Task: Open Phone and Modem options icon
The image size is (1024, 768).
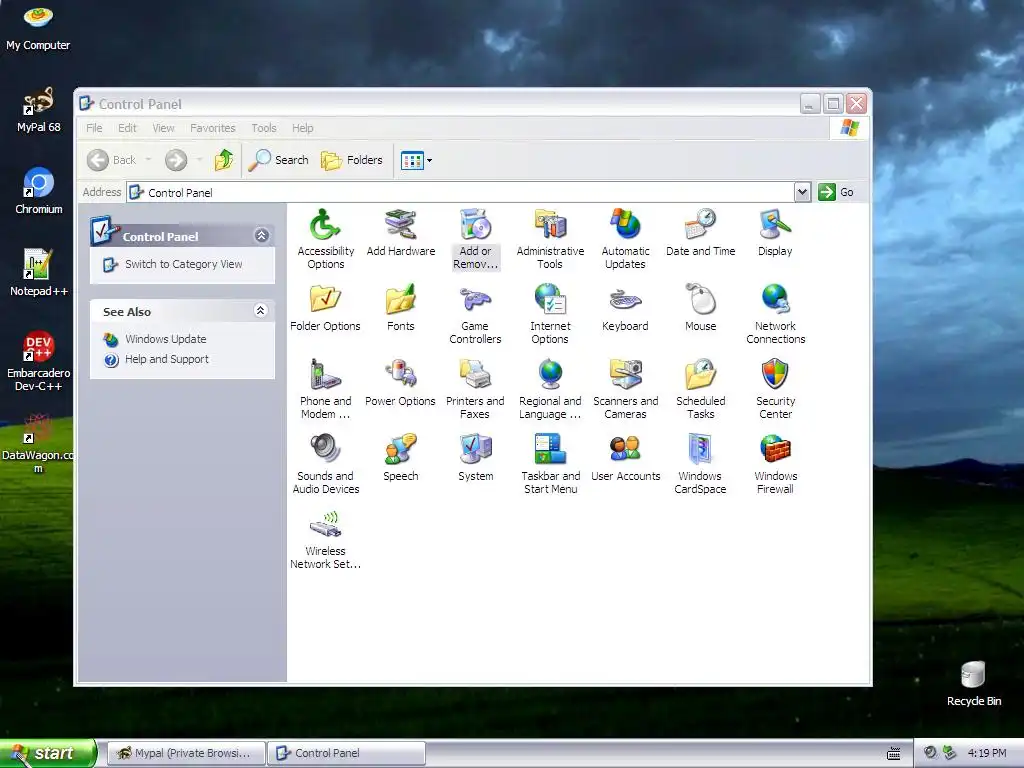Action: (325, 389)
